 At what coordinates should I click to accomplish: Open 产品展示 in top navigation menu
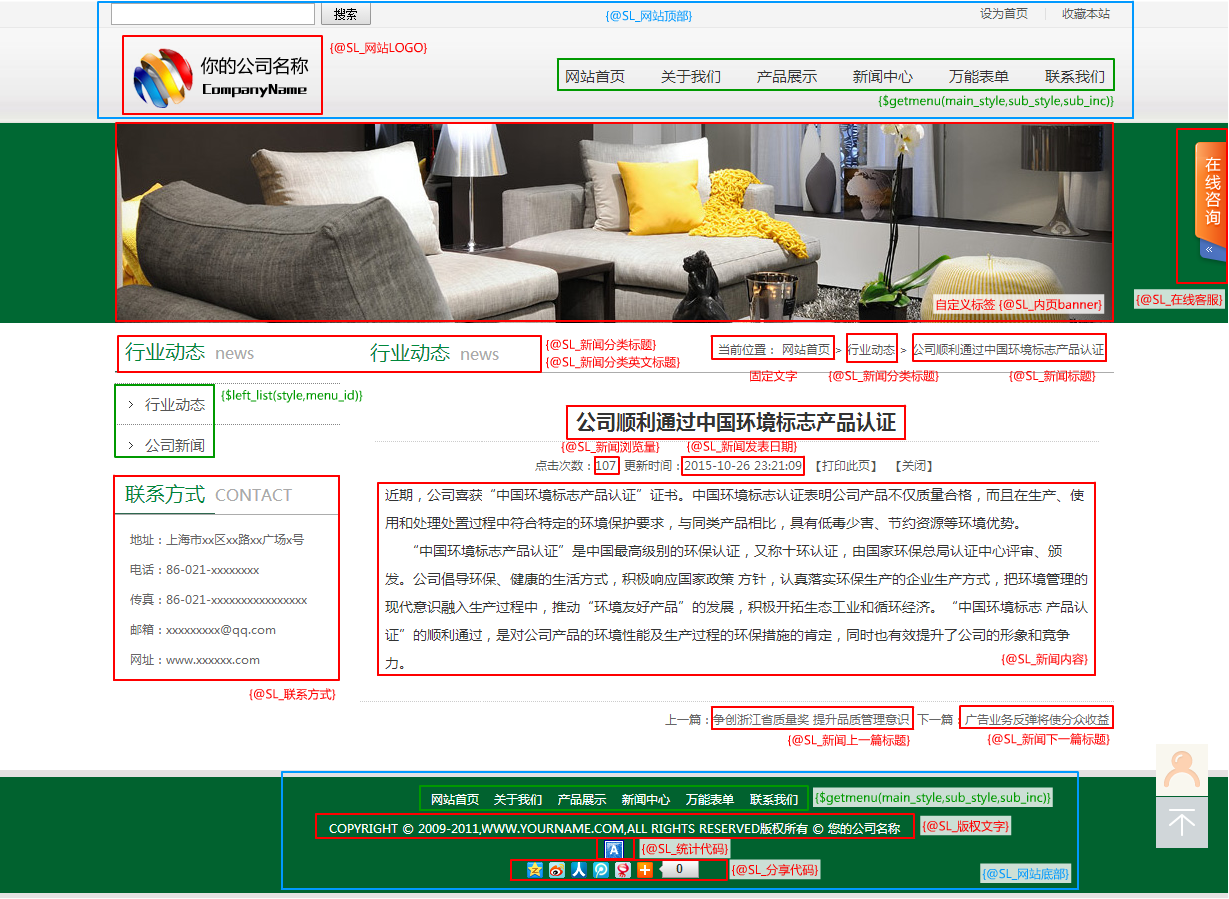point(786,77)
